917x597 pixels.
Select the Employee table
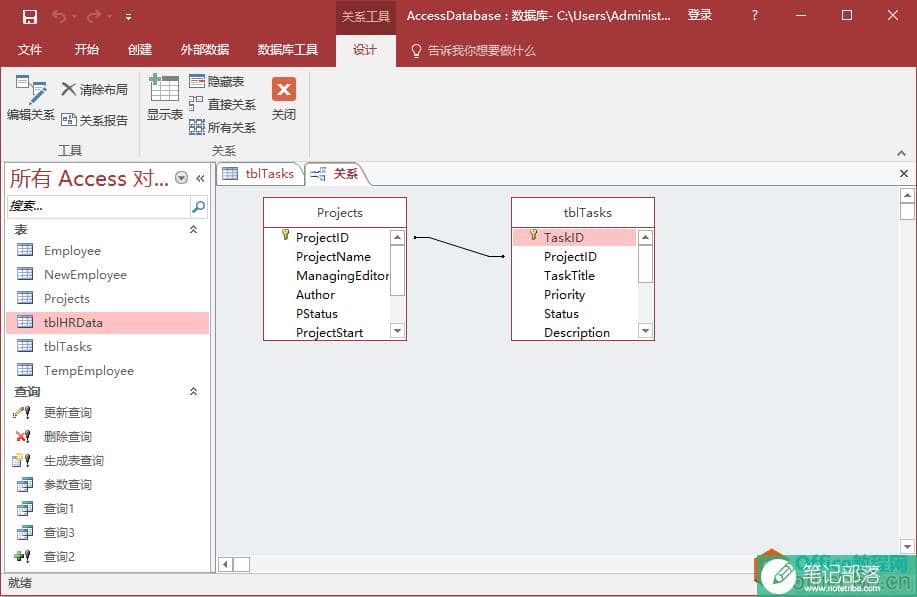107,251
